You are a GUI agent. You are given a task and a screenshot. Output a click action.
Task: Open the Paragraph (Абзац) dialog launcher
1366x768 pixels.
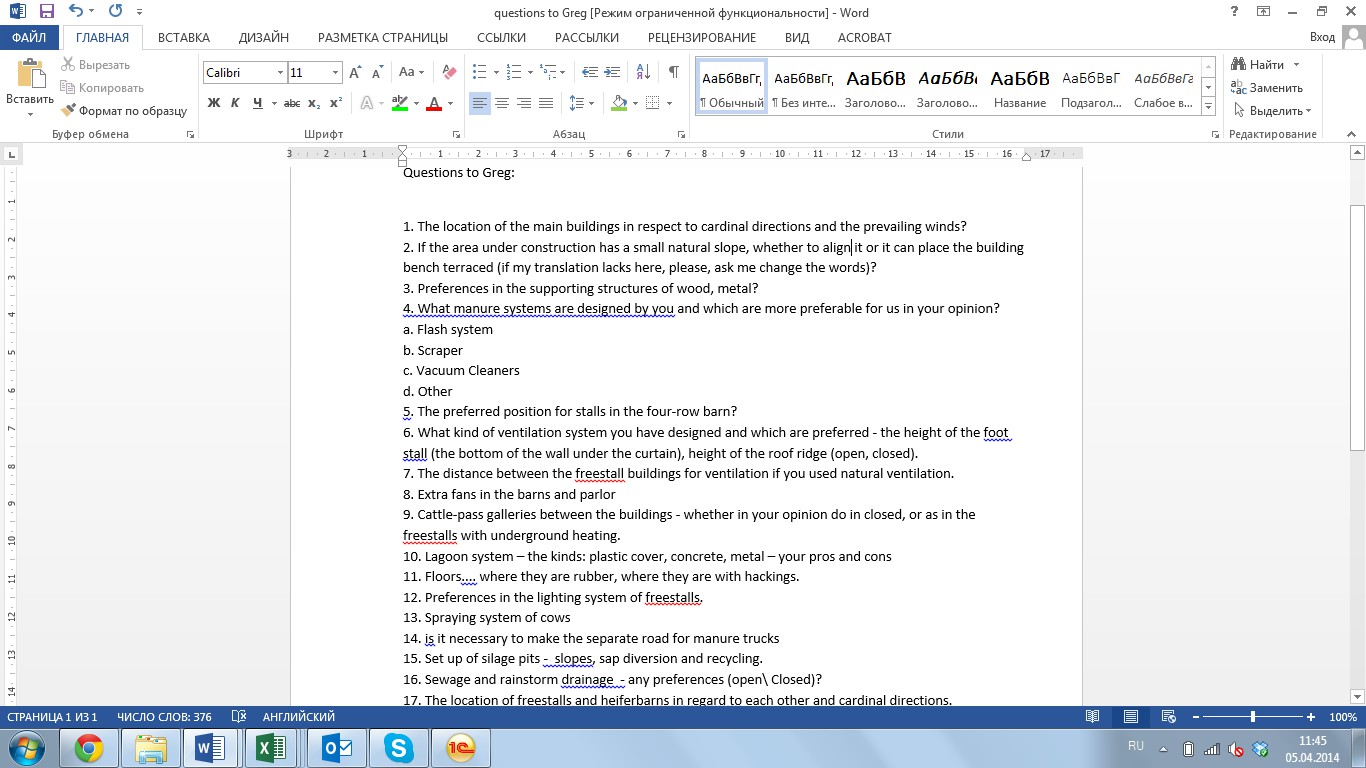683,134
